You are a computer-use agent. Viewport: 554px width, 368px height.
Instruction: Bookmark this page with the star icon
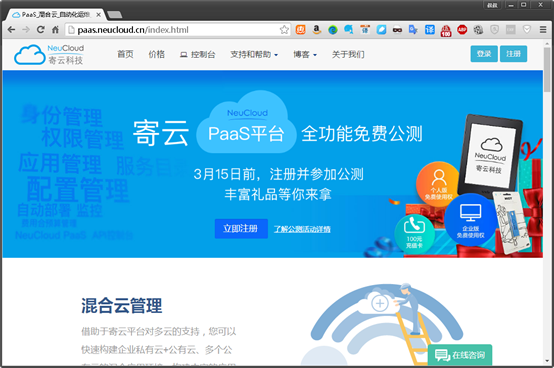[284, 30]
